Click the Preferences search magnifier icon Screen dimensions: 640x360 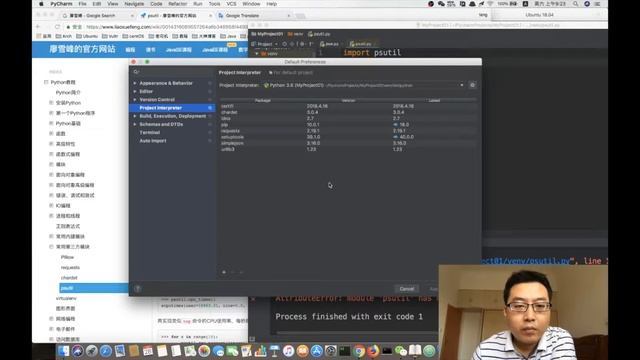pos(136,72)
